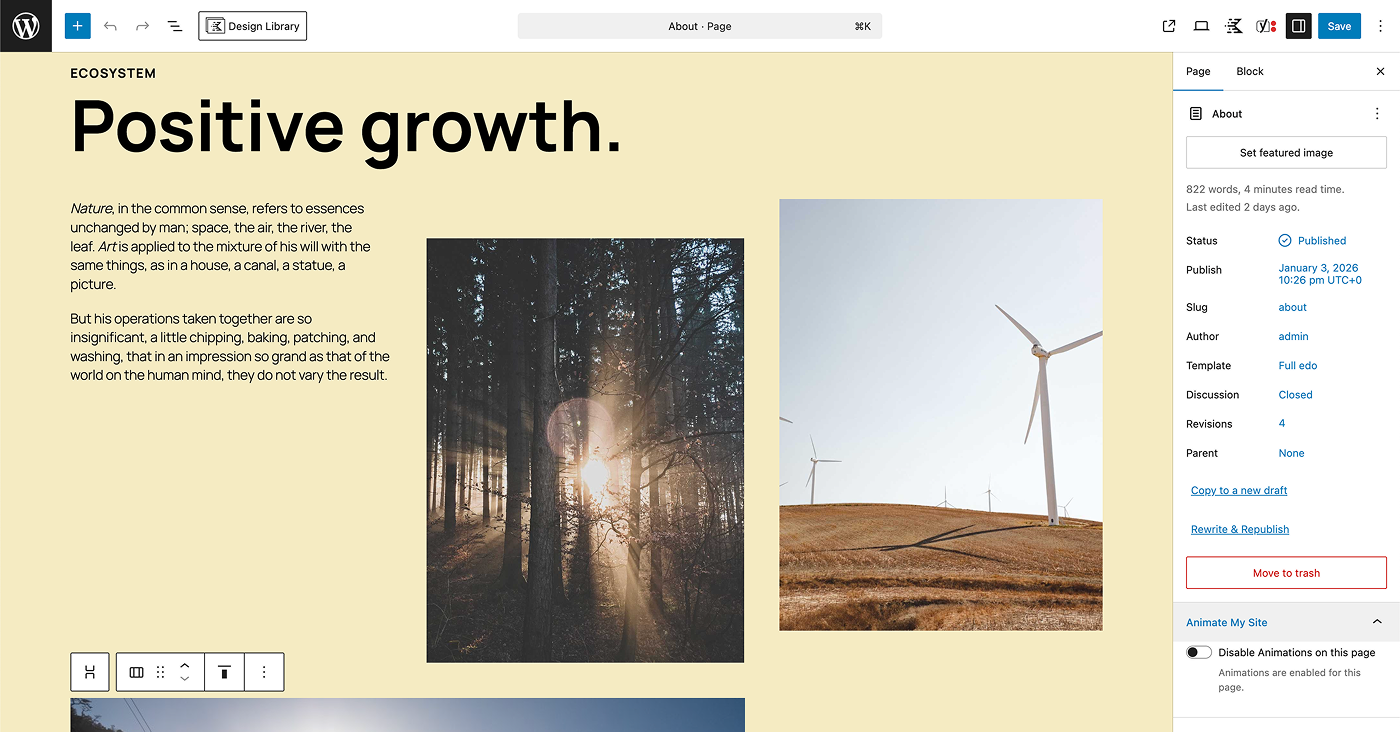This screenshot has height=732, width=1400.
Task: Open the Document Overview list view icon
Action: tap(174, 25)
